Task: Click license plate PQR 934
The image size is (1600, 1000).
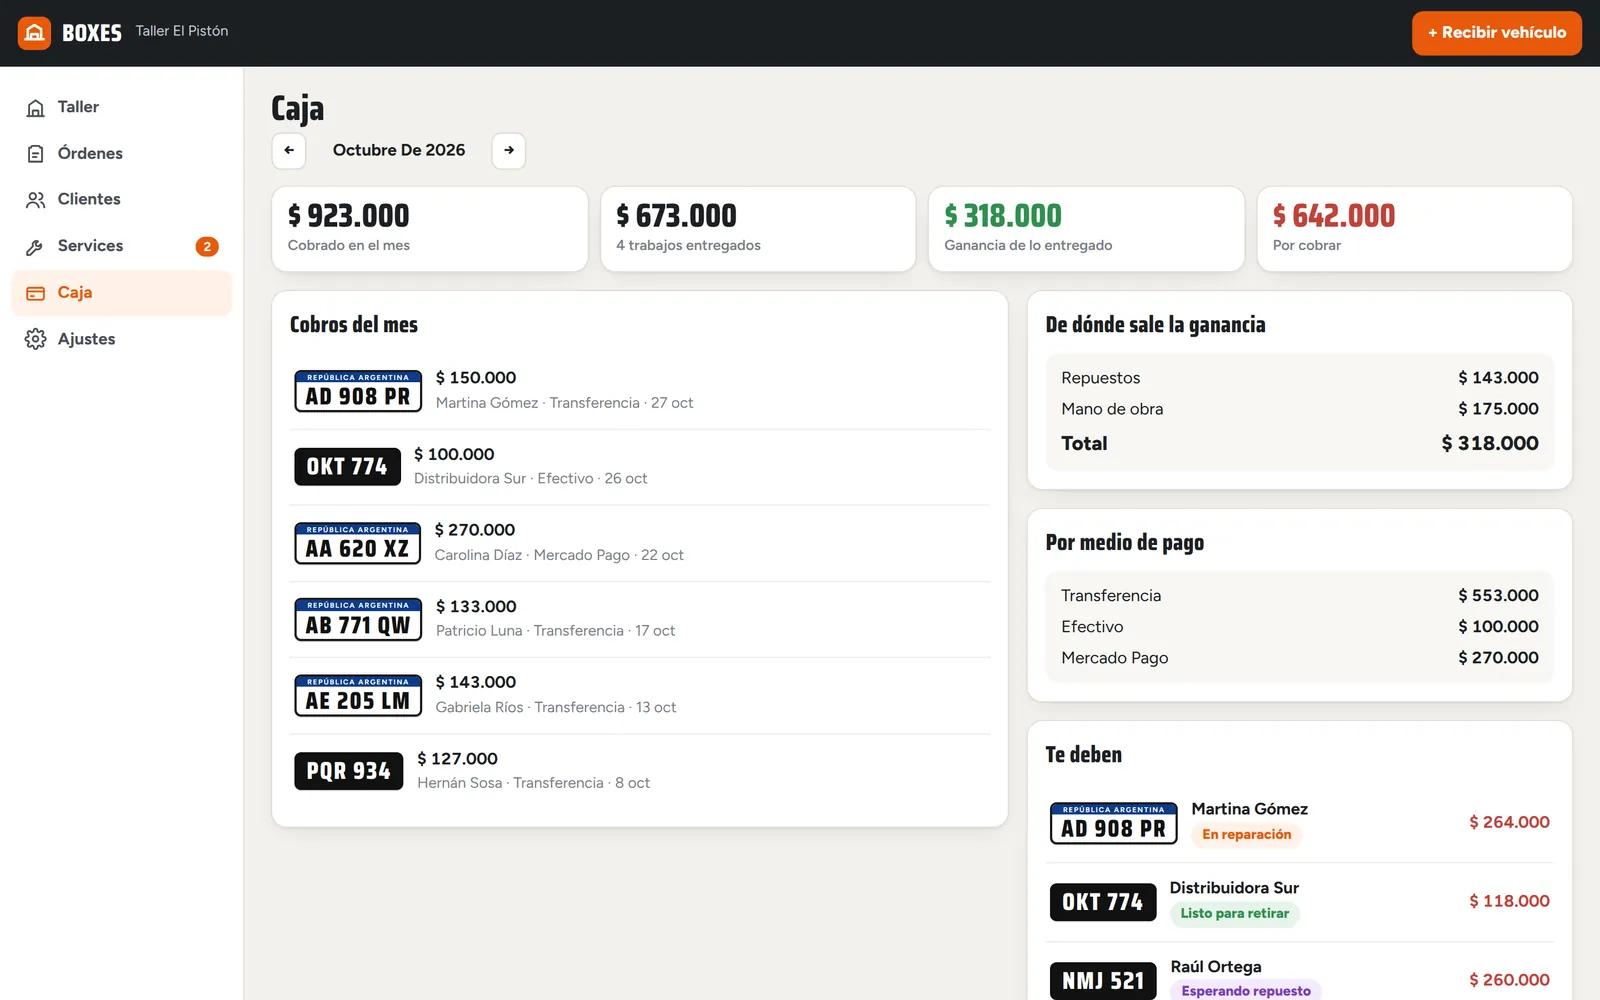Action: (x=349, y=771)
